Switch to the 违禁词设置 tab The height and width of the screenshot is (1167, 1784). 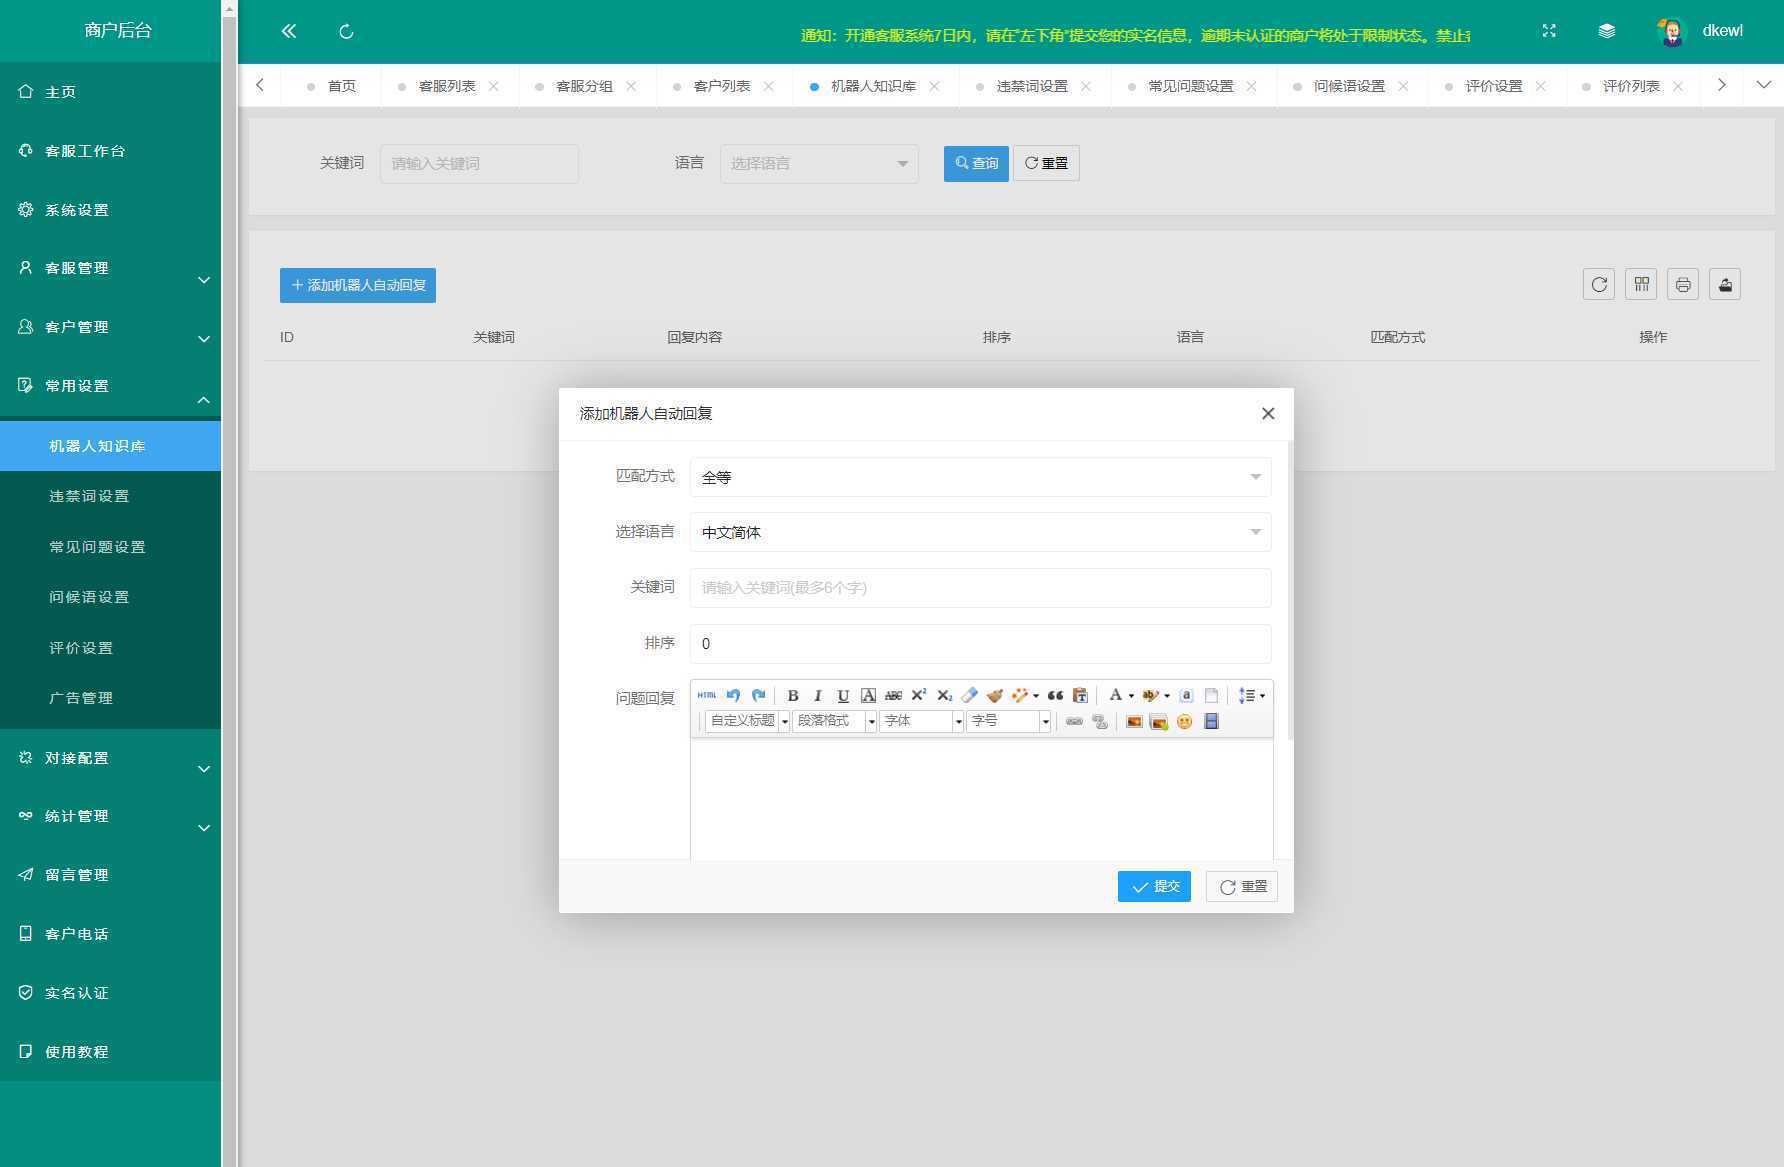coord(1032,86)
